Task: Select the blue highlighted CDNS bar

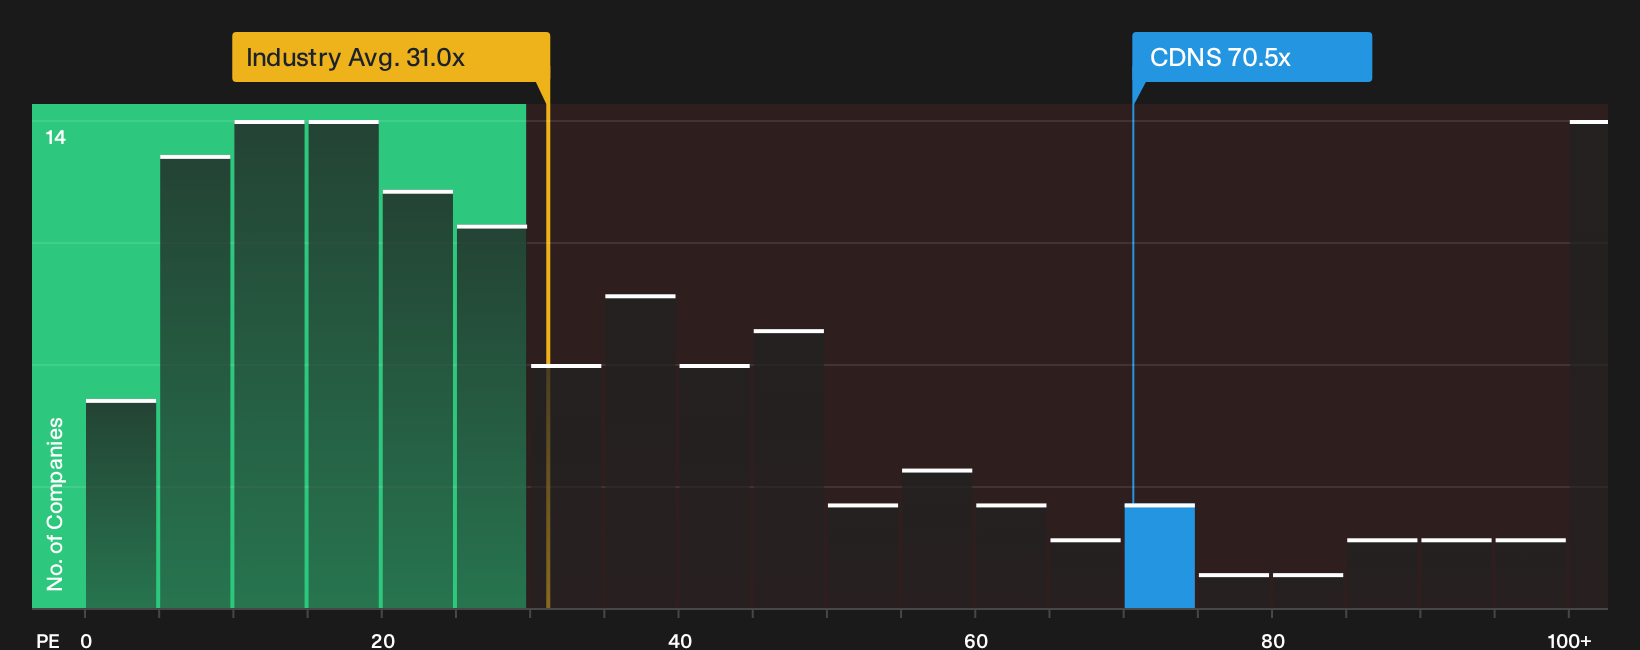Action: coord(1160,556)
